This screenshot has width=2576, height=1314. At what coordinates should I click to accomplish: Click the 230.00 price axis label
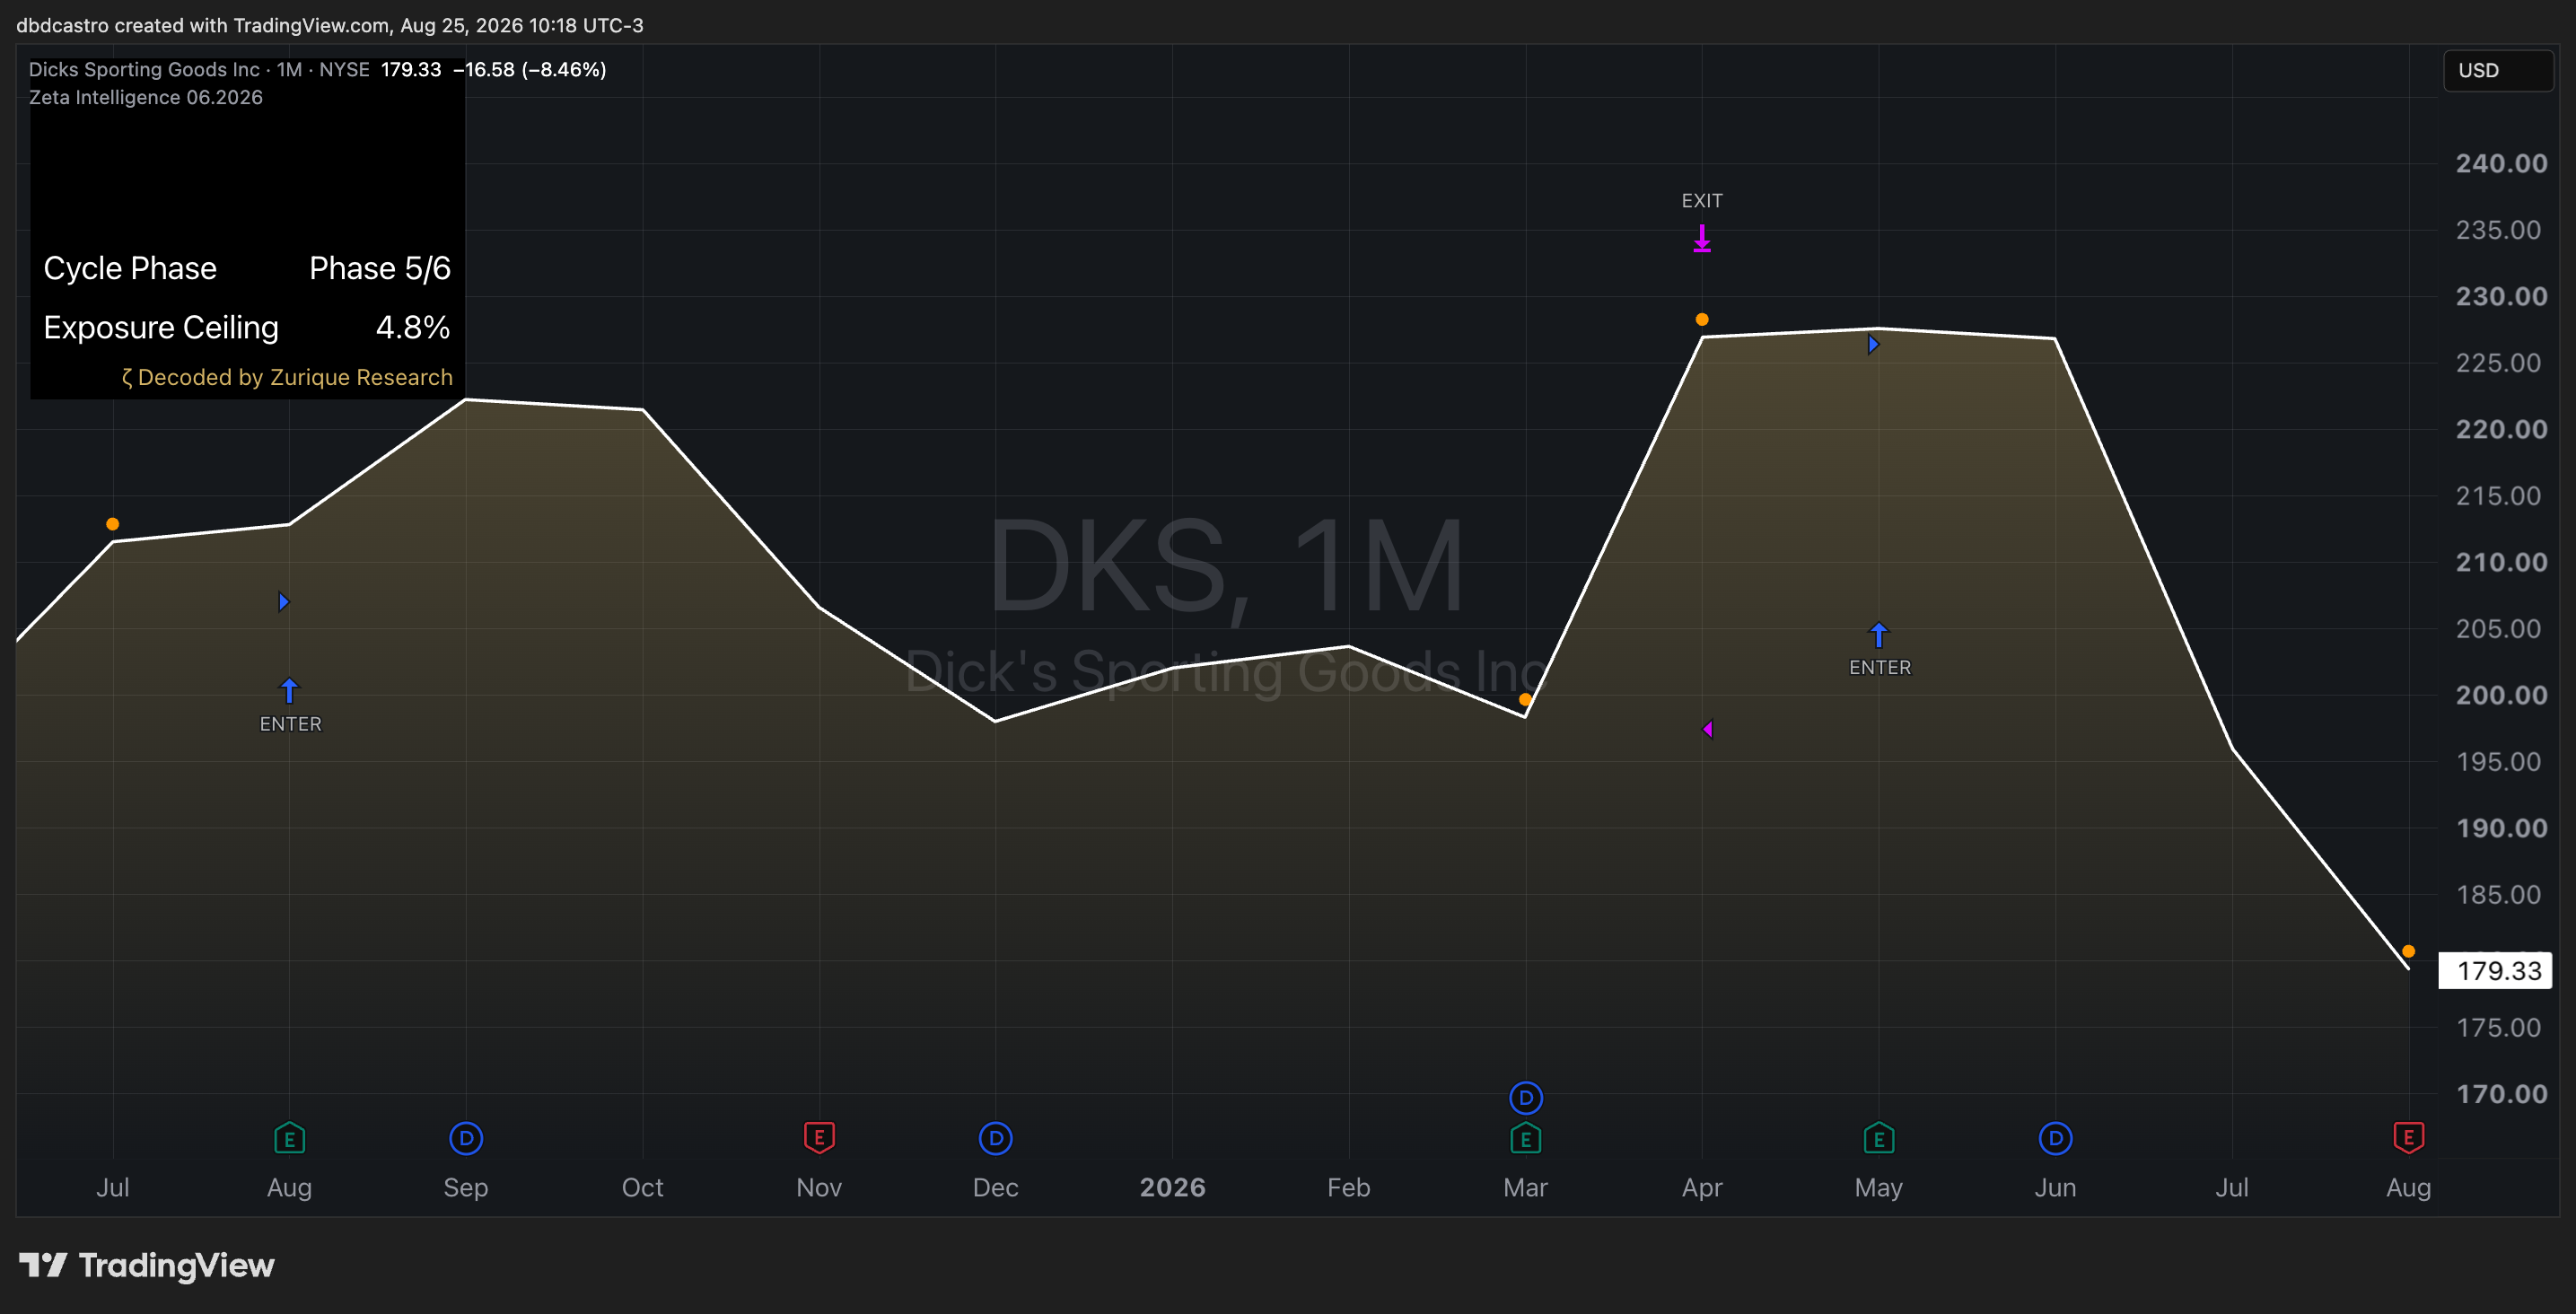pyautogui.click(x=2501, y=296)
